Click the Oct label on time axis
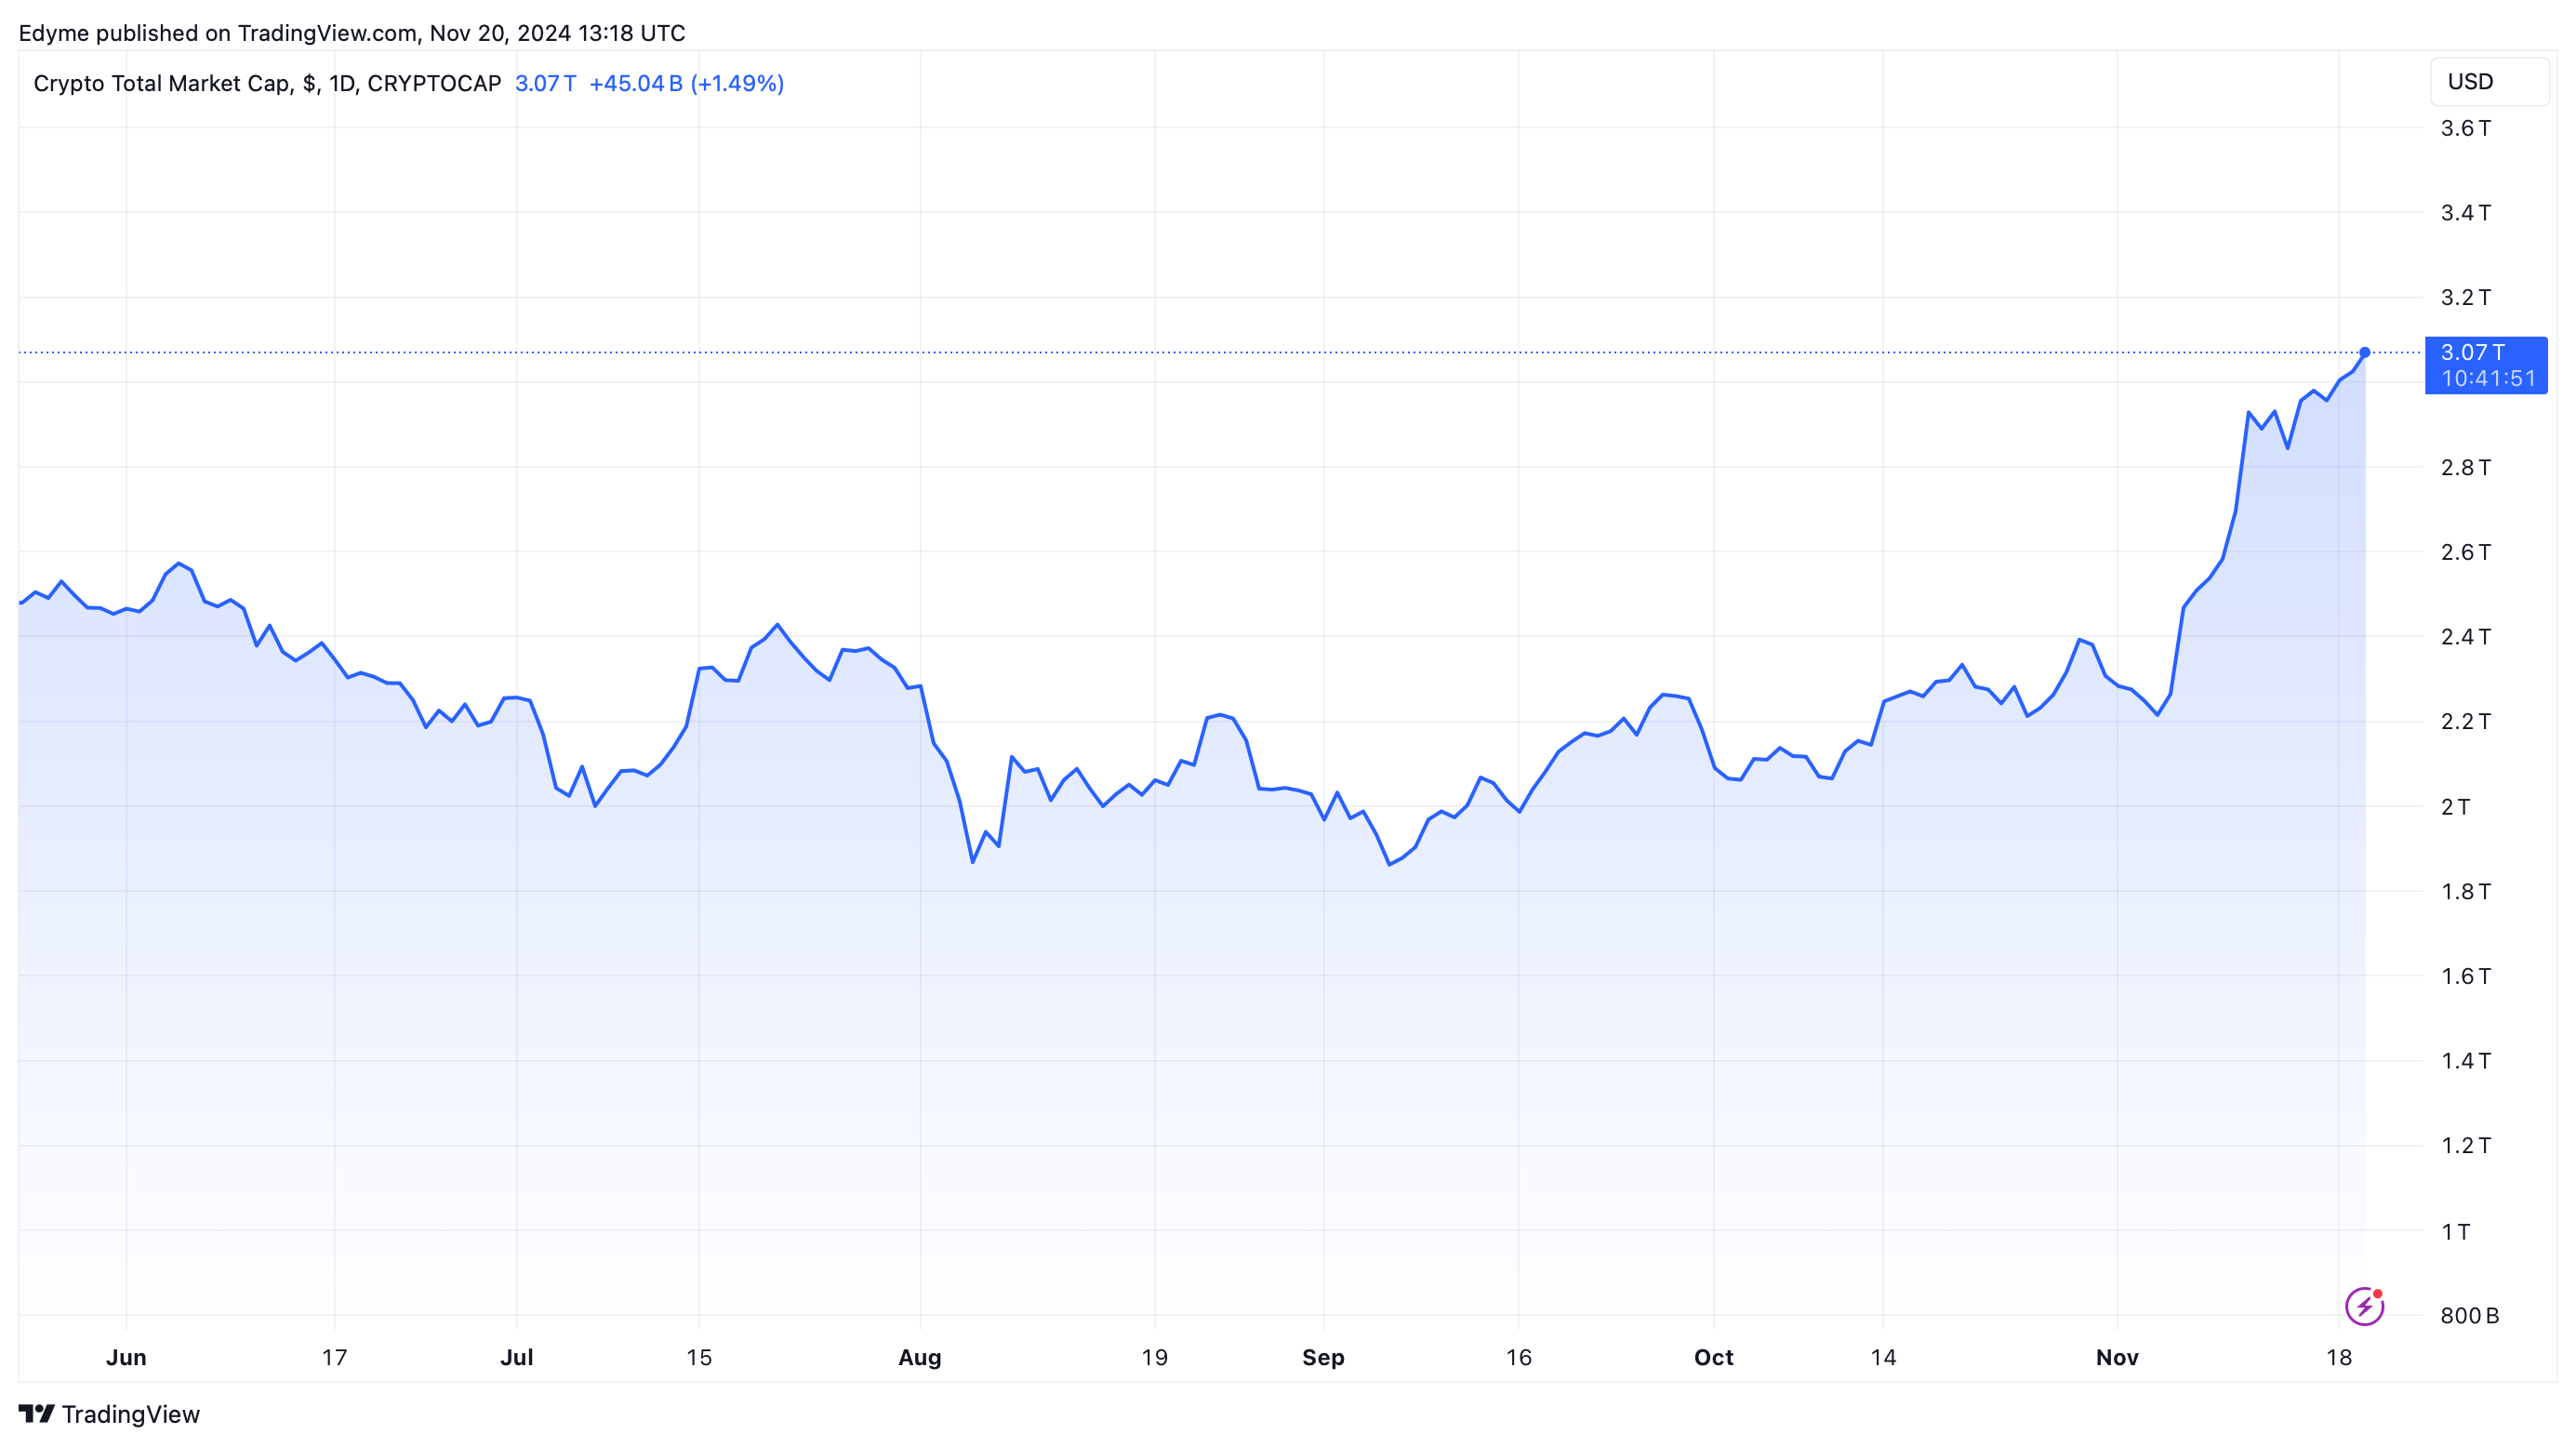This screenshot has width=2576, height=1447. [1713, 1357]
